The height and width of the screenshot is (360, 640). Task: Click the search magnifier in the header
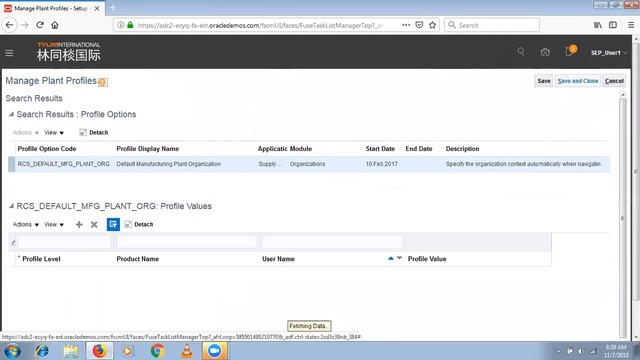(x=521, y=52)
